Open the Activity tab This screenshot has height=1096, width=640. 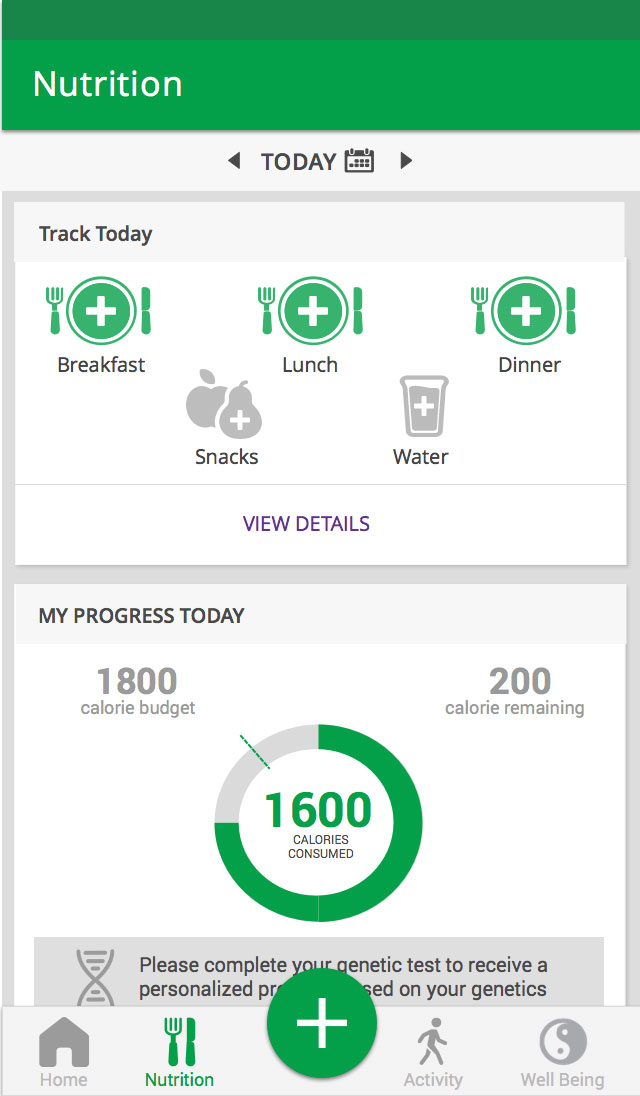433,1054
